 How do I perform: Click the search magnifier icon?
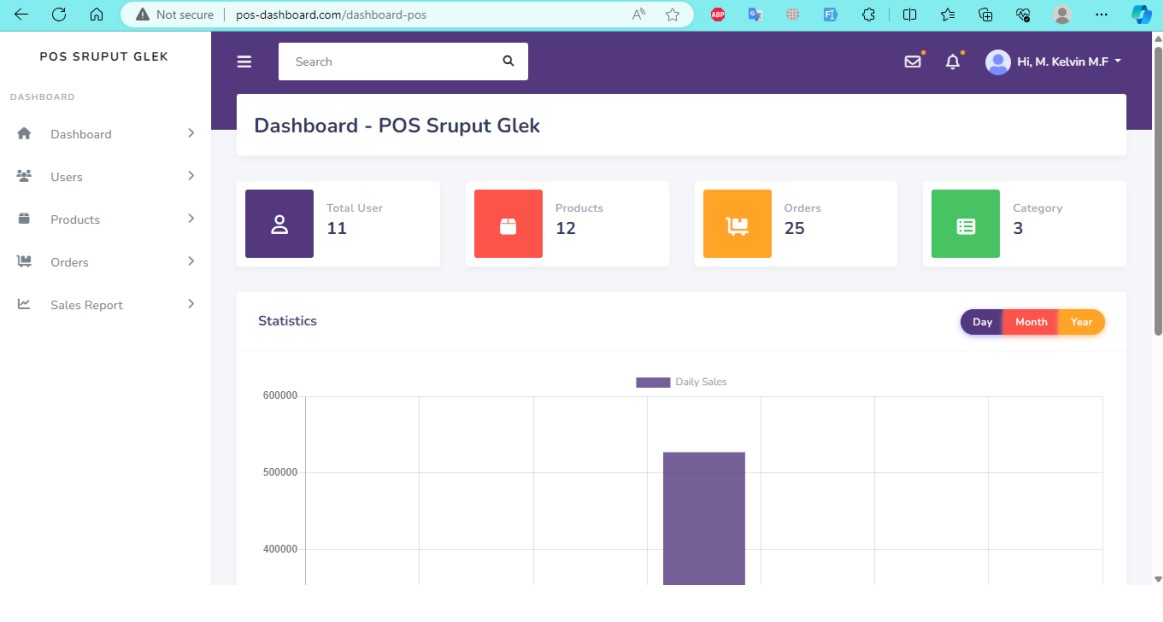[508, 61]
